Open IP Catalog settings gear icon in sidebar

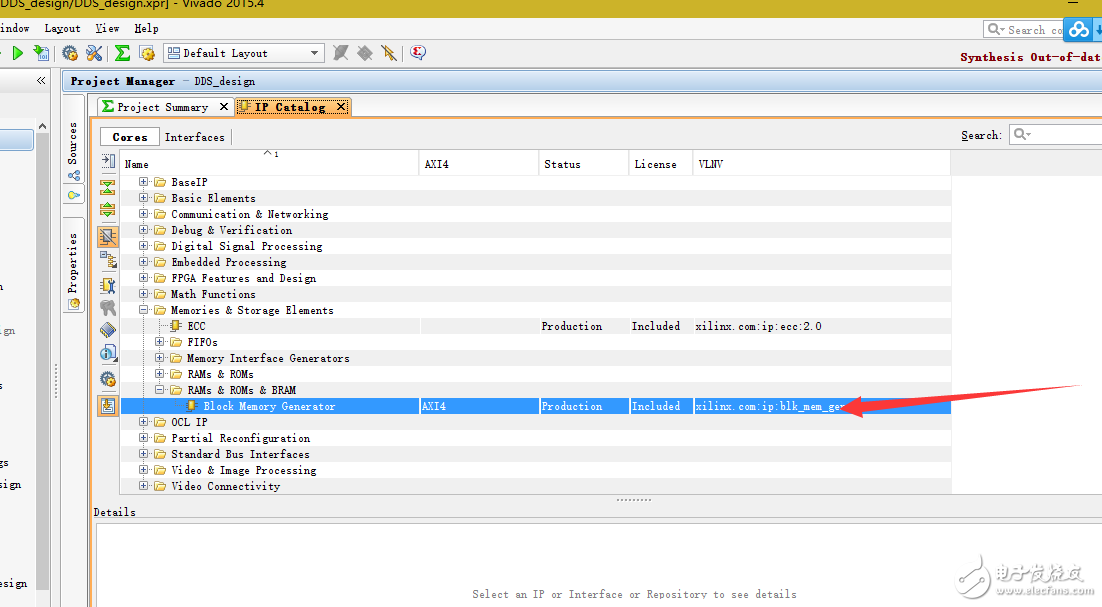(x=107, y=378)
